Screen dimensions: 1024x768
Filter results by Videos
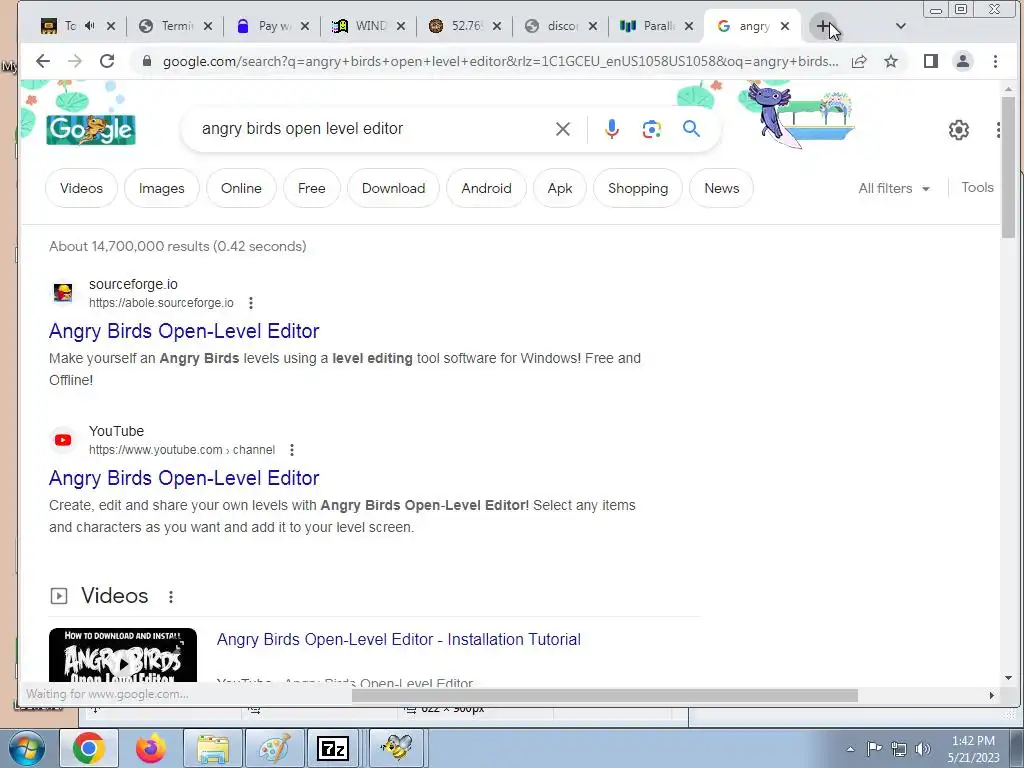click(x=82, y=188)
